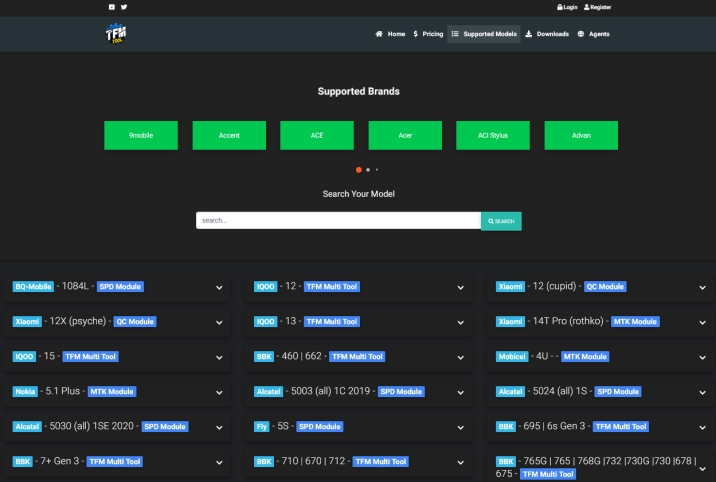
Task: Expand the BQ-Mobile 1084L row
Action: [117, 287]
